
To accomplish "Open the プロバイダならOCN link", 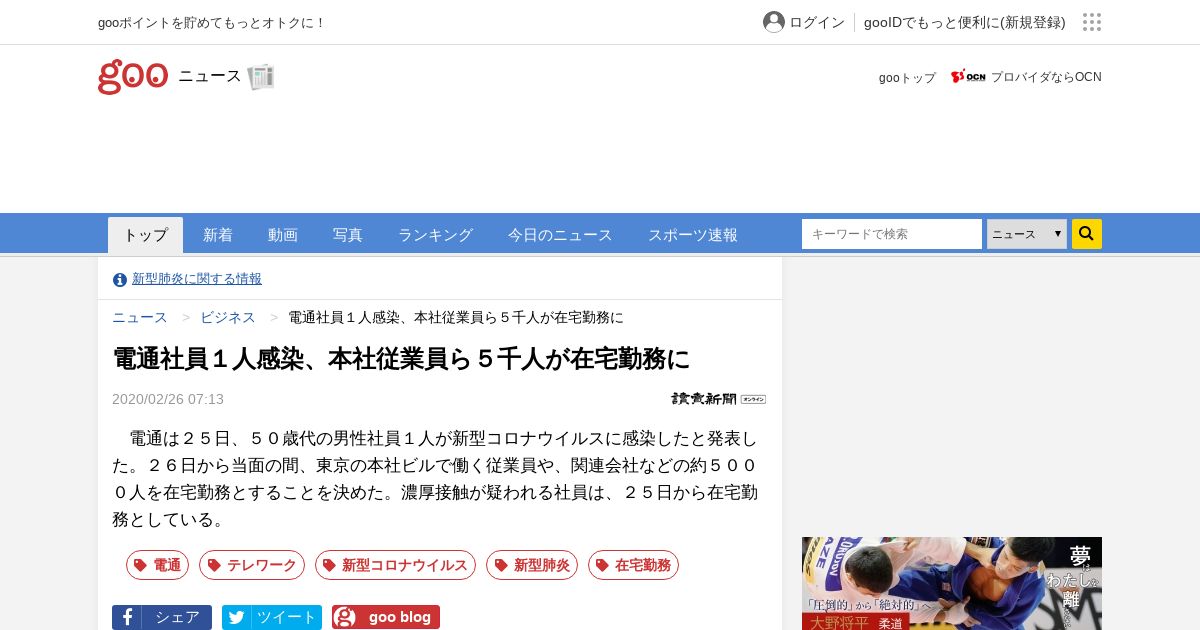I will 1046,77.
